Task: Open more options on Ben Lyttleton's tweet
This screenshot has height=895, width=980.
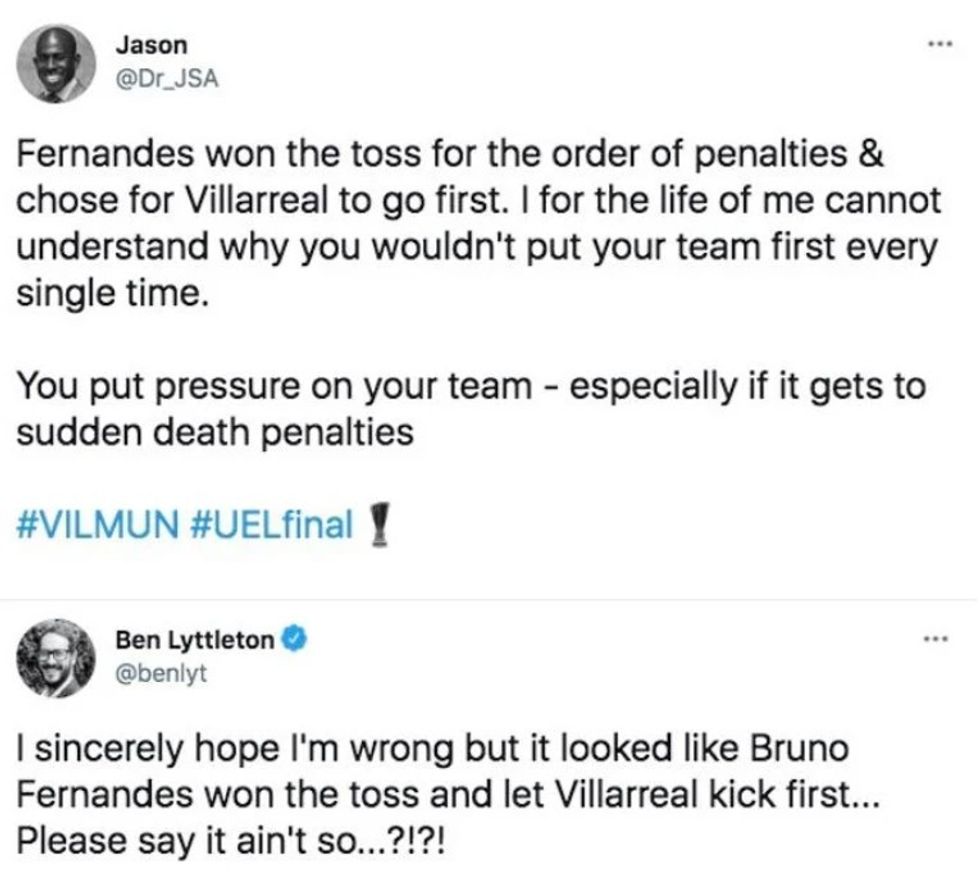Action: click(936, 636)
